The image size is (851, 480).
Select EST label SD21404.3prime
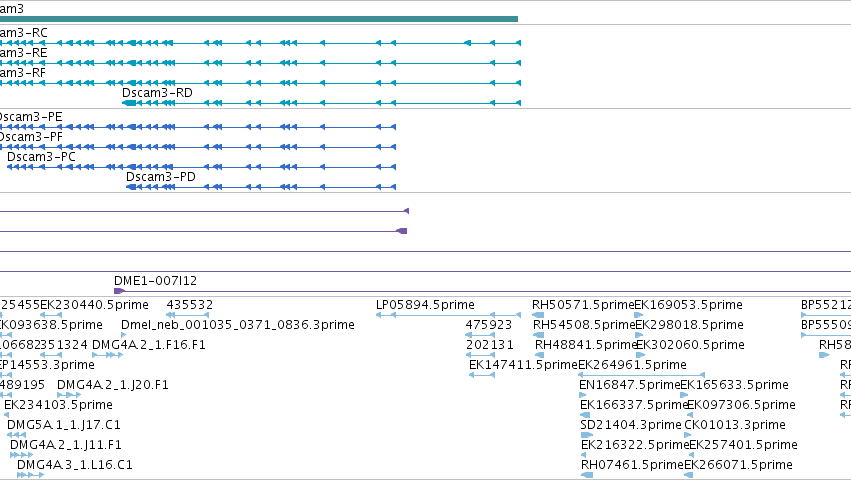pyautogui.click(x=631, y=425)
